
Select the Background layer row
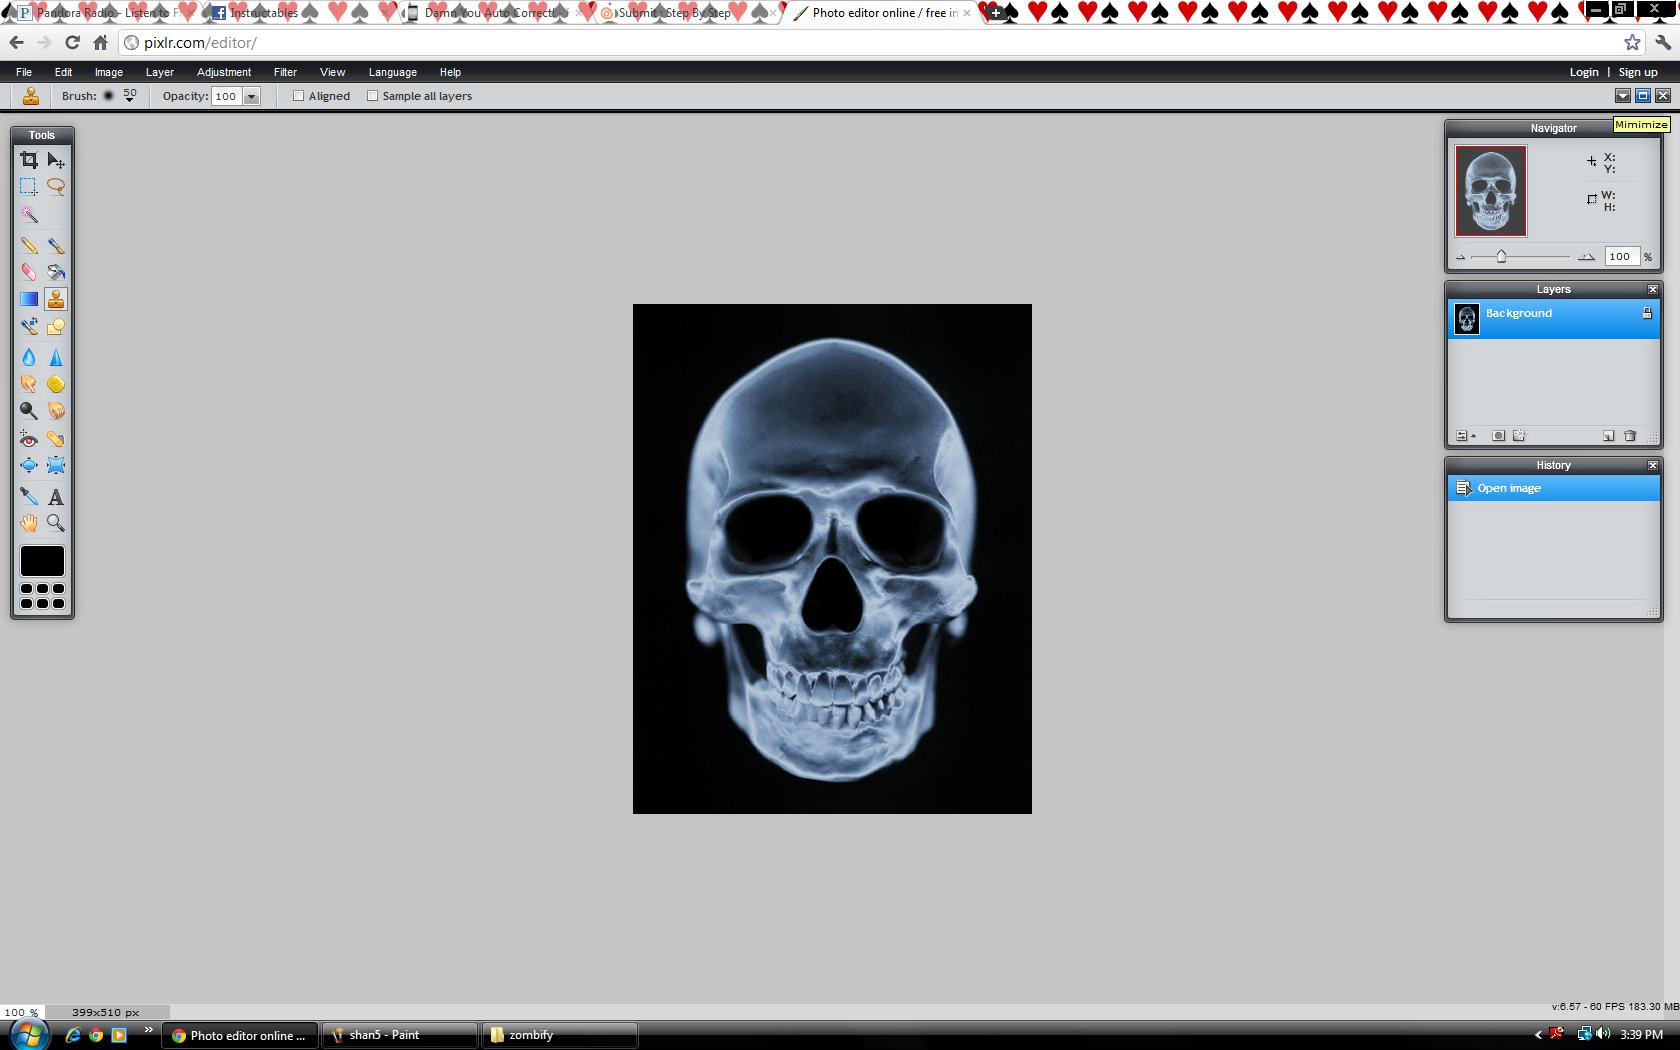[x=1554, y=319]
